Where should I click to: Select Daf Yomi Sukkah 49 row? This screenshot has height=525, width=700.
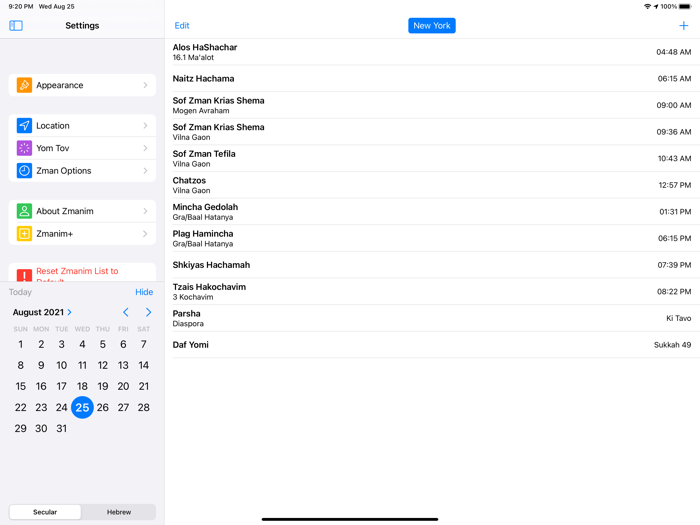[432, 345]
